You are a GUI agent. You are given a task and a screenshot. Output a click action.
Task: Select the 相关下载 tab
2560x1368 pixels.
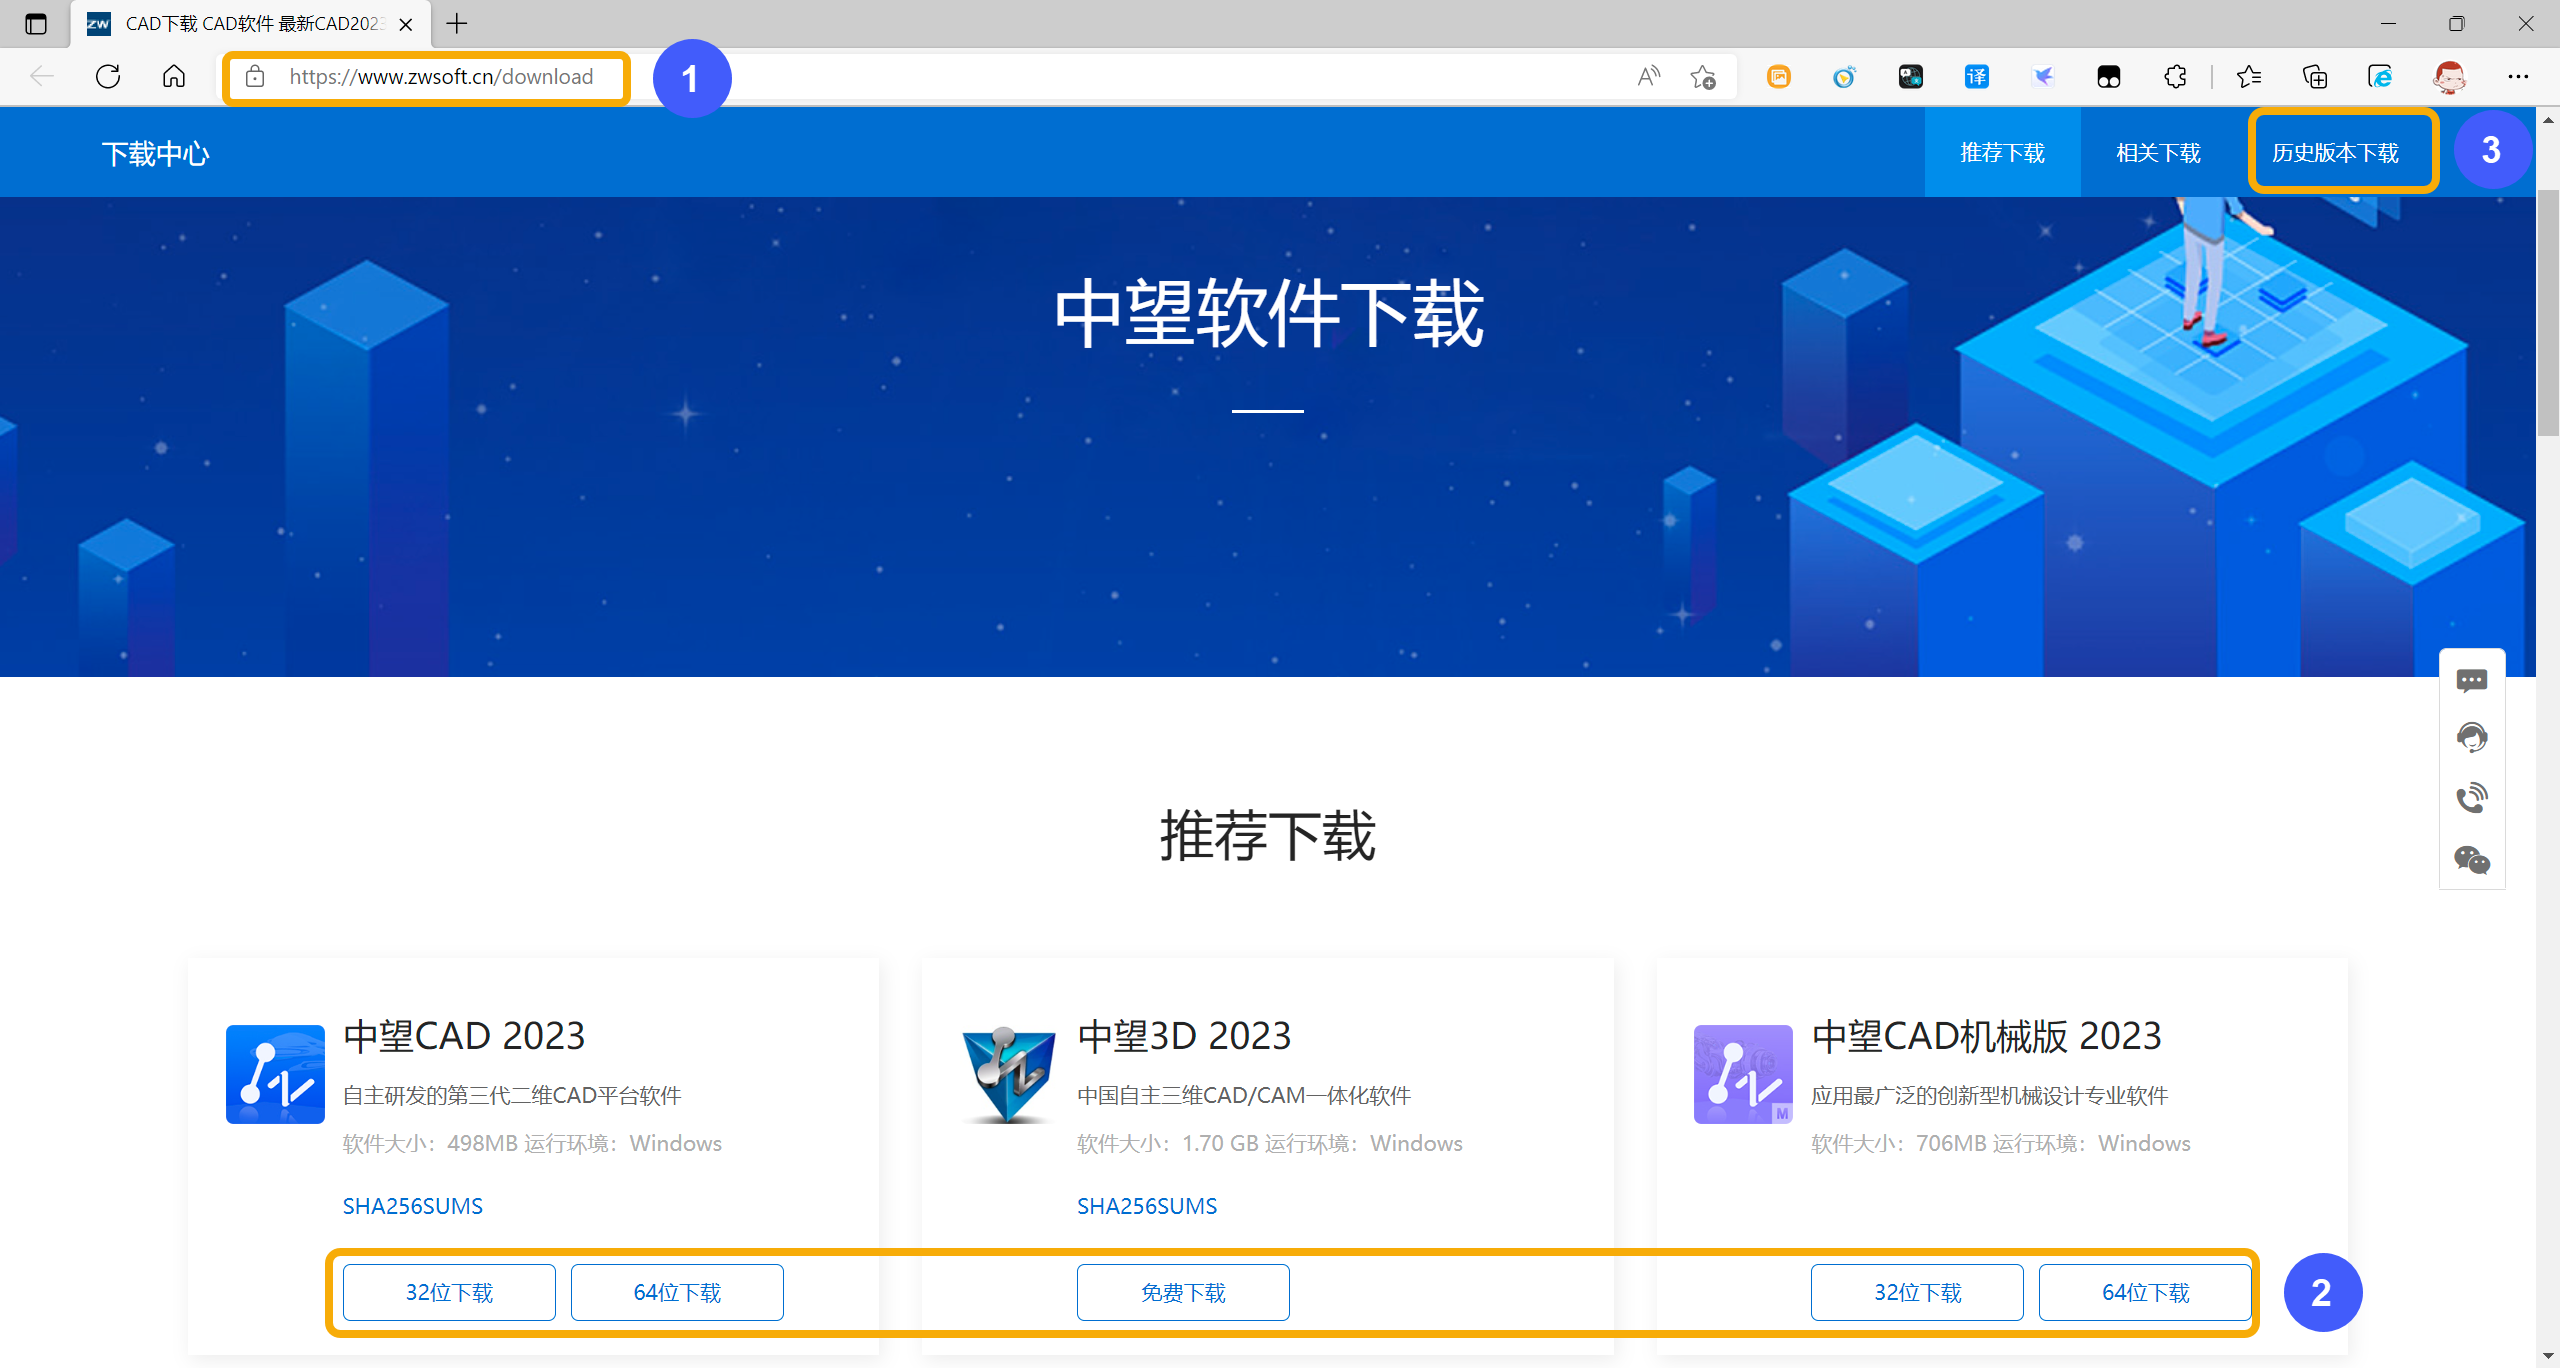[x=2158, y=153]
